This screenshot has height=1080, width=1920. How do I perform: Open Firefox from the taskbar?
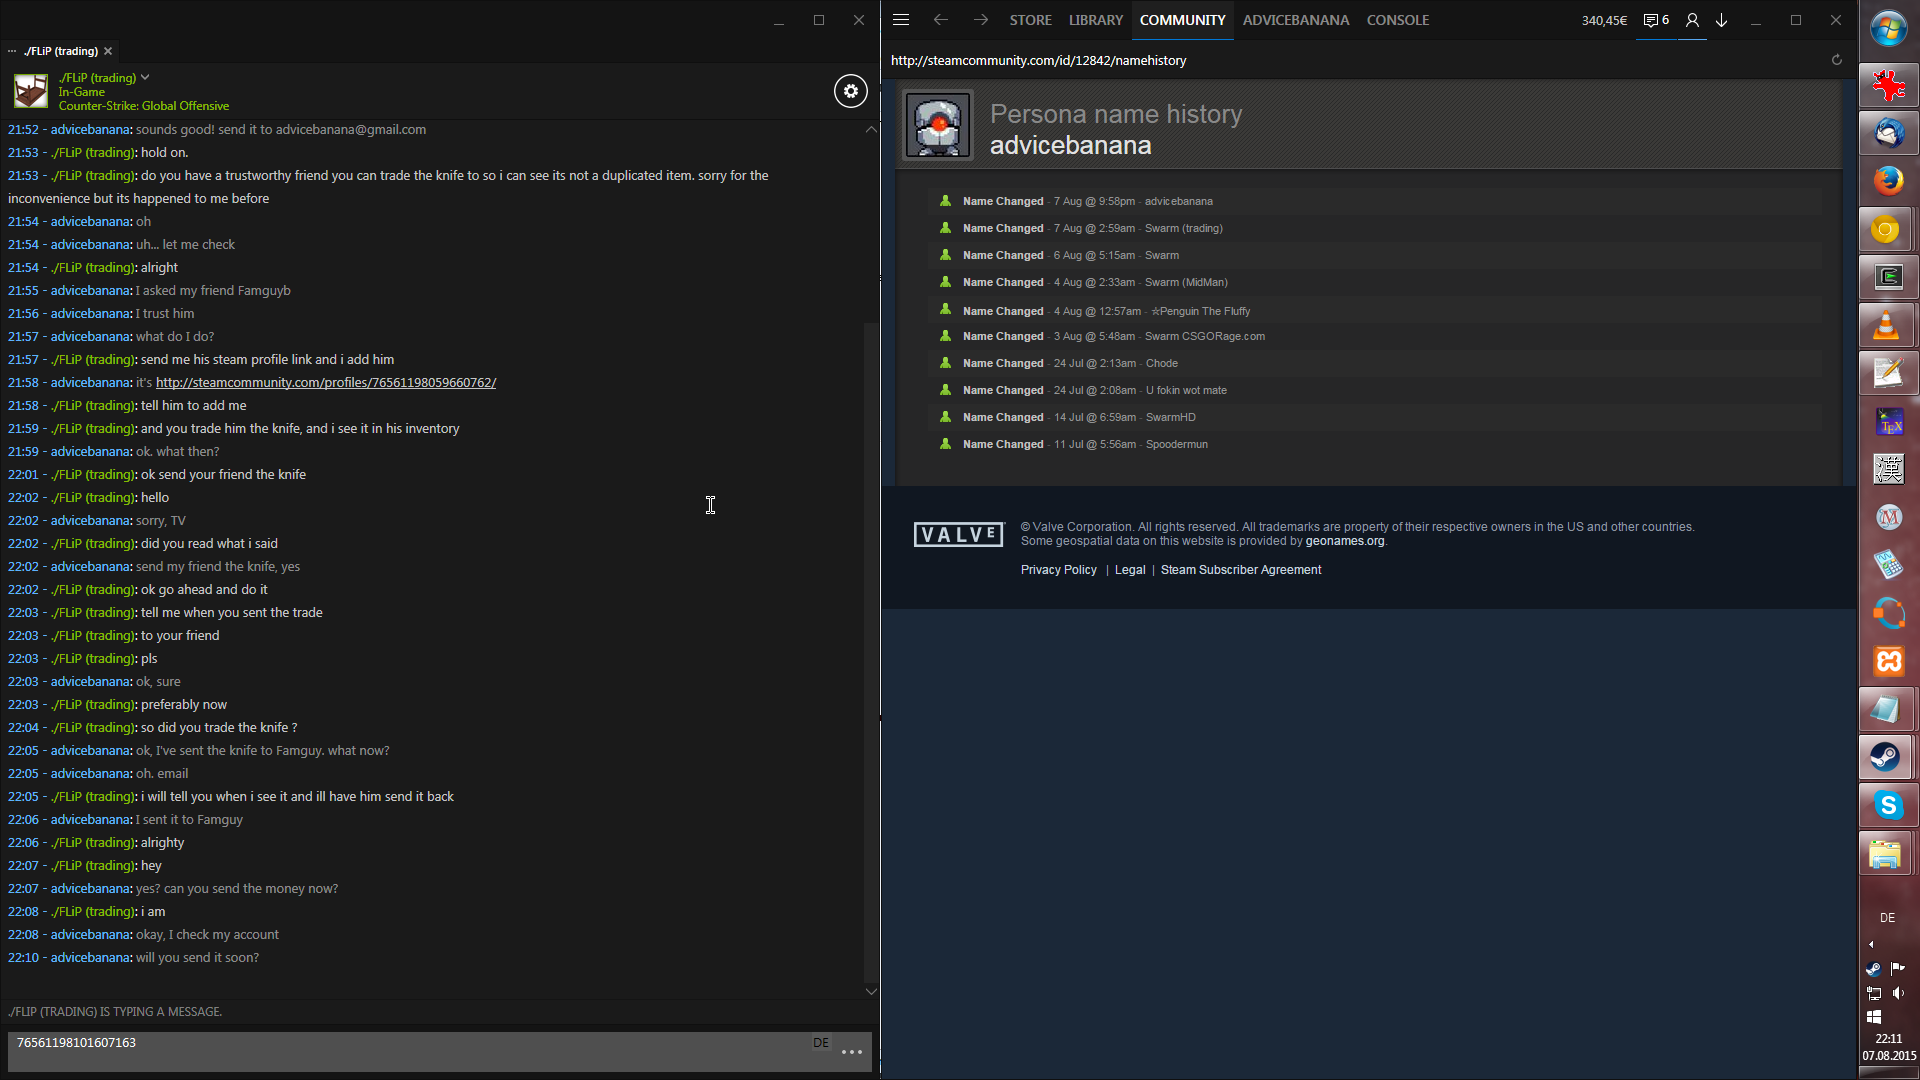(1888, 181)
